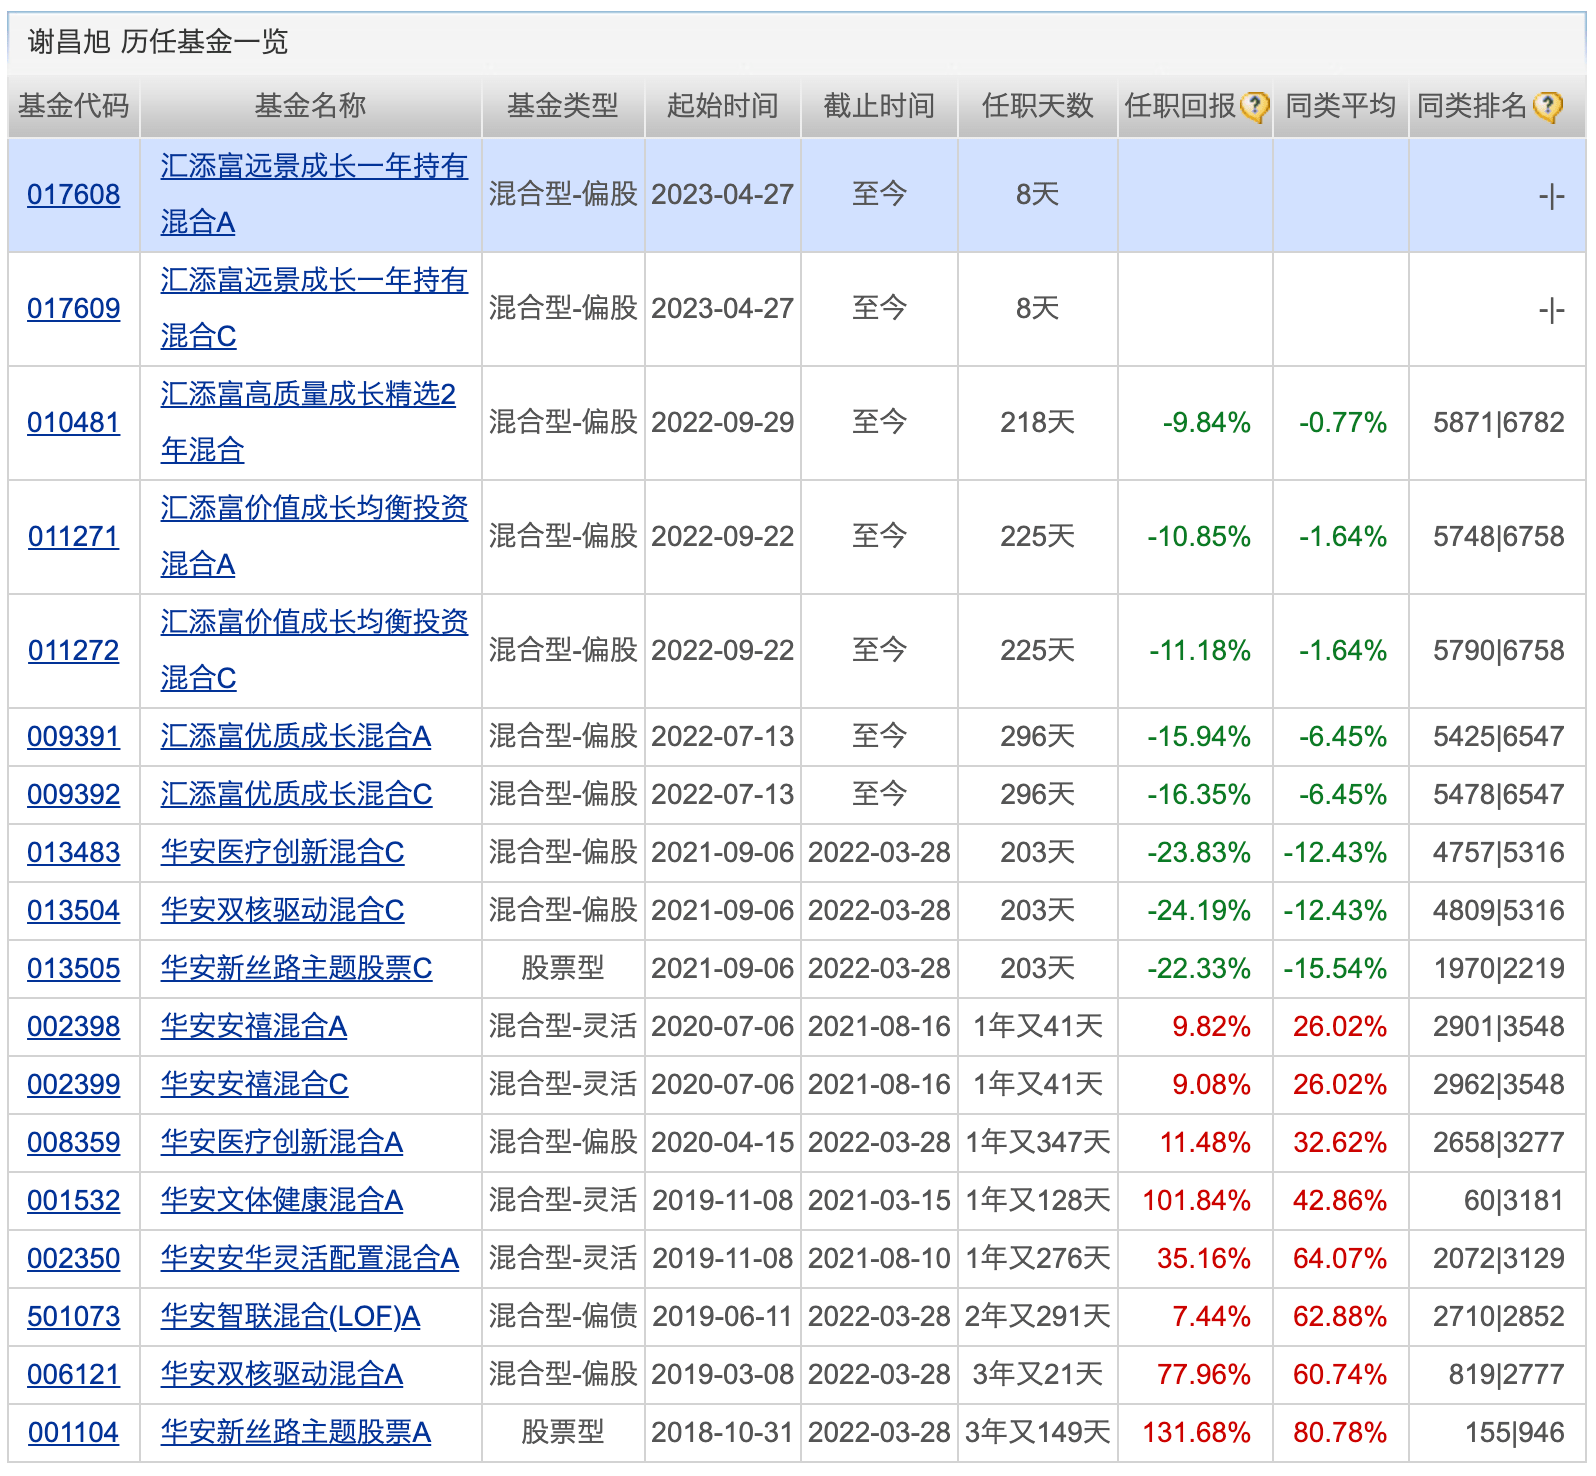Select the 101.84% return value
1596x1476 pixels.
1197,1201
